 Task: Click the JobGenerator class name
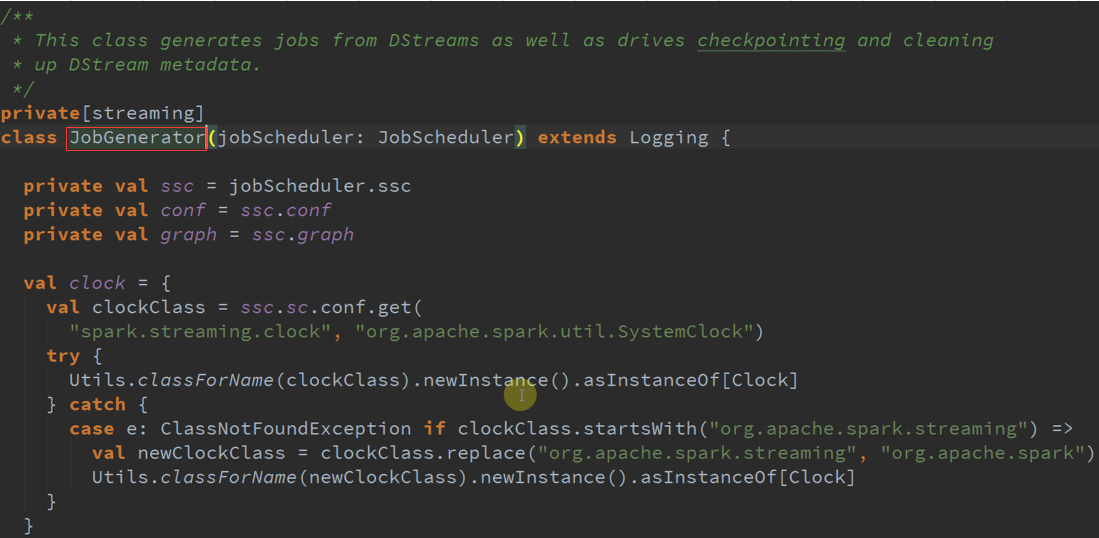(137, 138)
